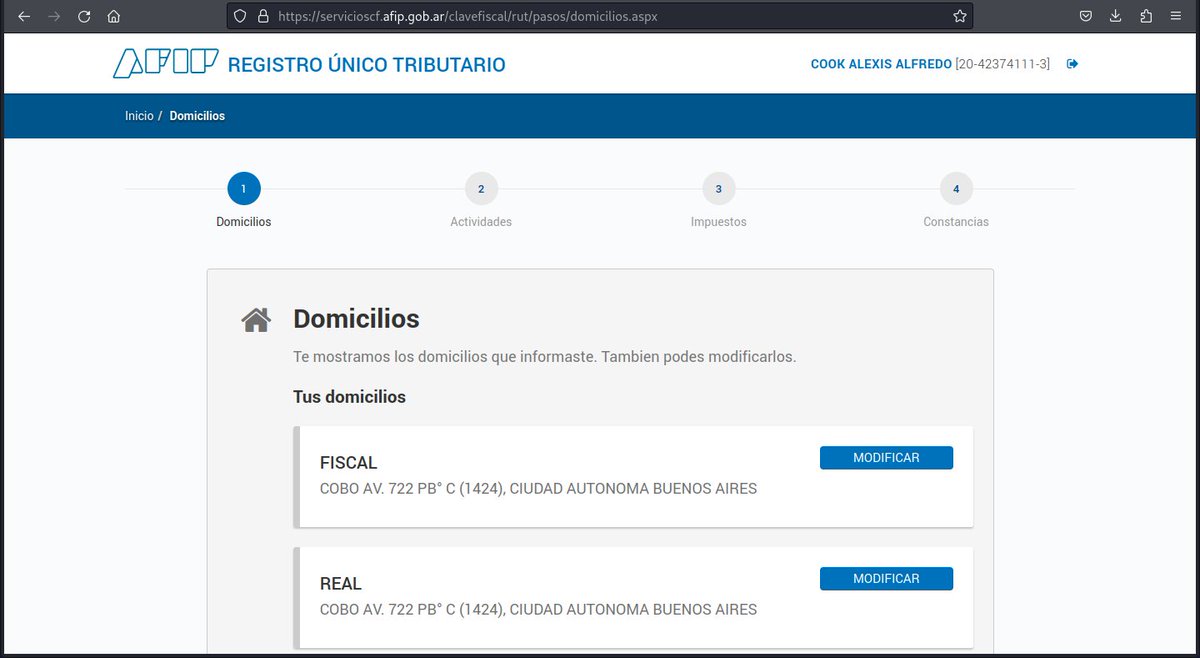Image resolution: width=1200 pixels, height=658 pixels.
Task: Click the REAL address text line
Action: coord(538,609)
